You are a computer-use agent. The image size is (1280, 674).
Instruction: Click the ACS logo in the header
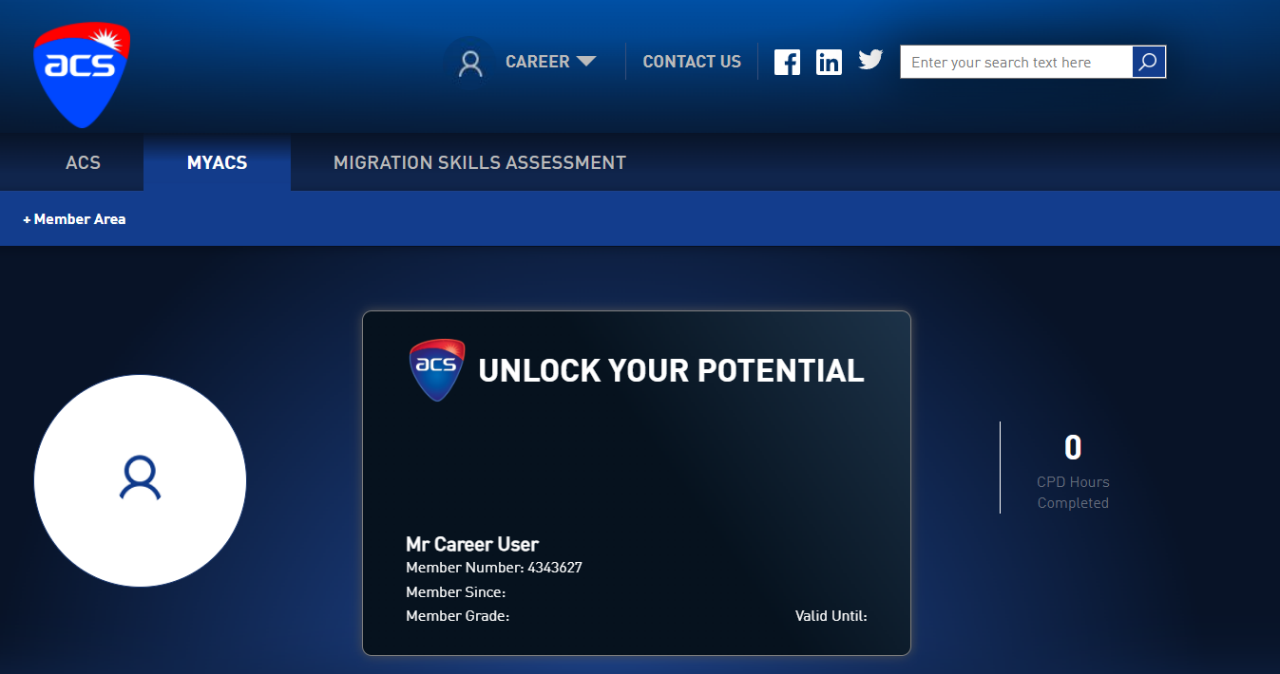pyautogui.click(x=81, y=75)
